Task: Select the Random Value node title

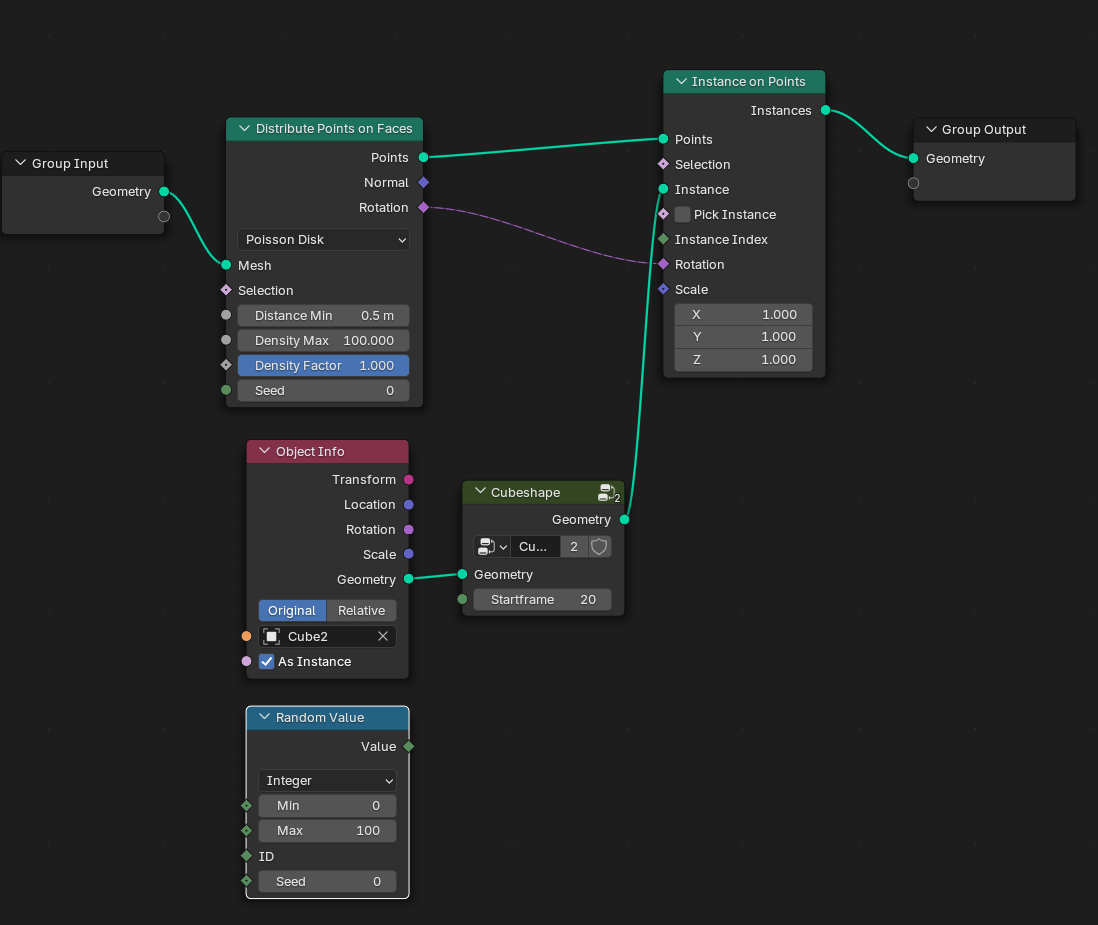Action: (x=320, y=718)
